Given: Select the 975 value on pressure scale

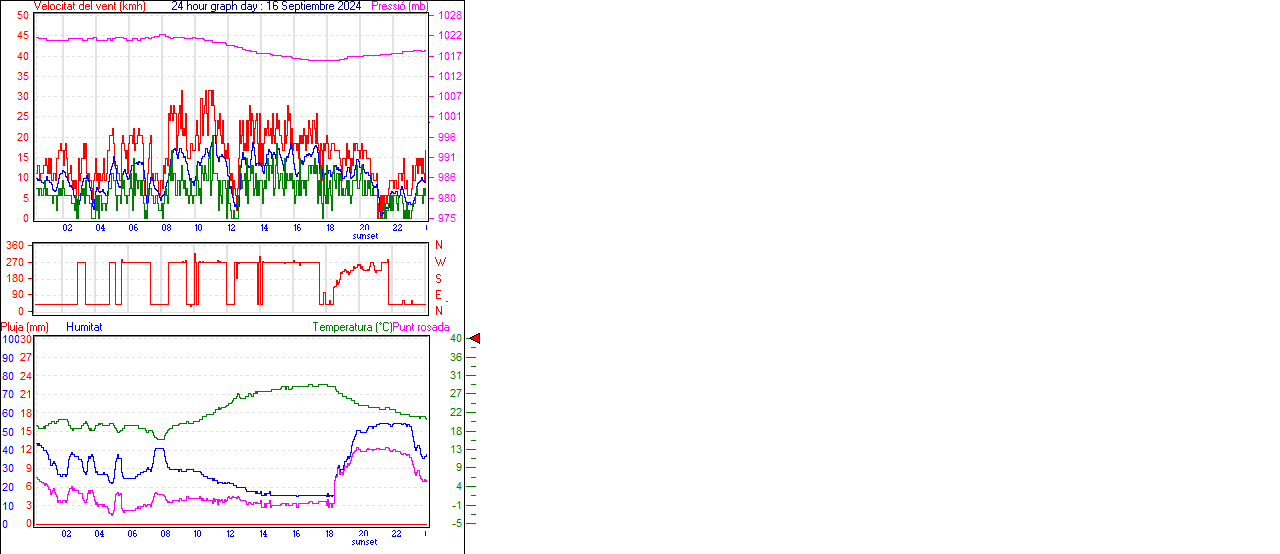Looking at the screenshot, I should pyautogui.click(x=446, y=218).
